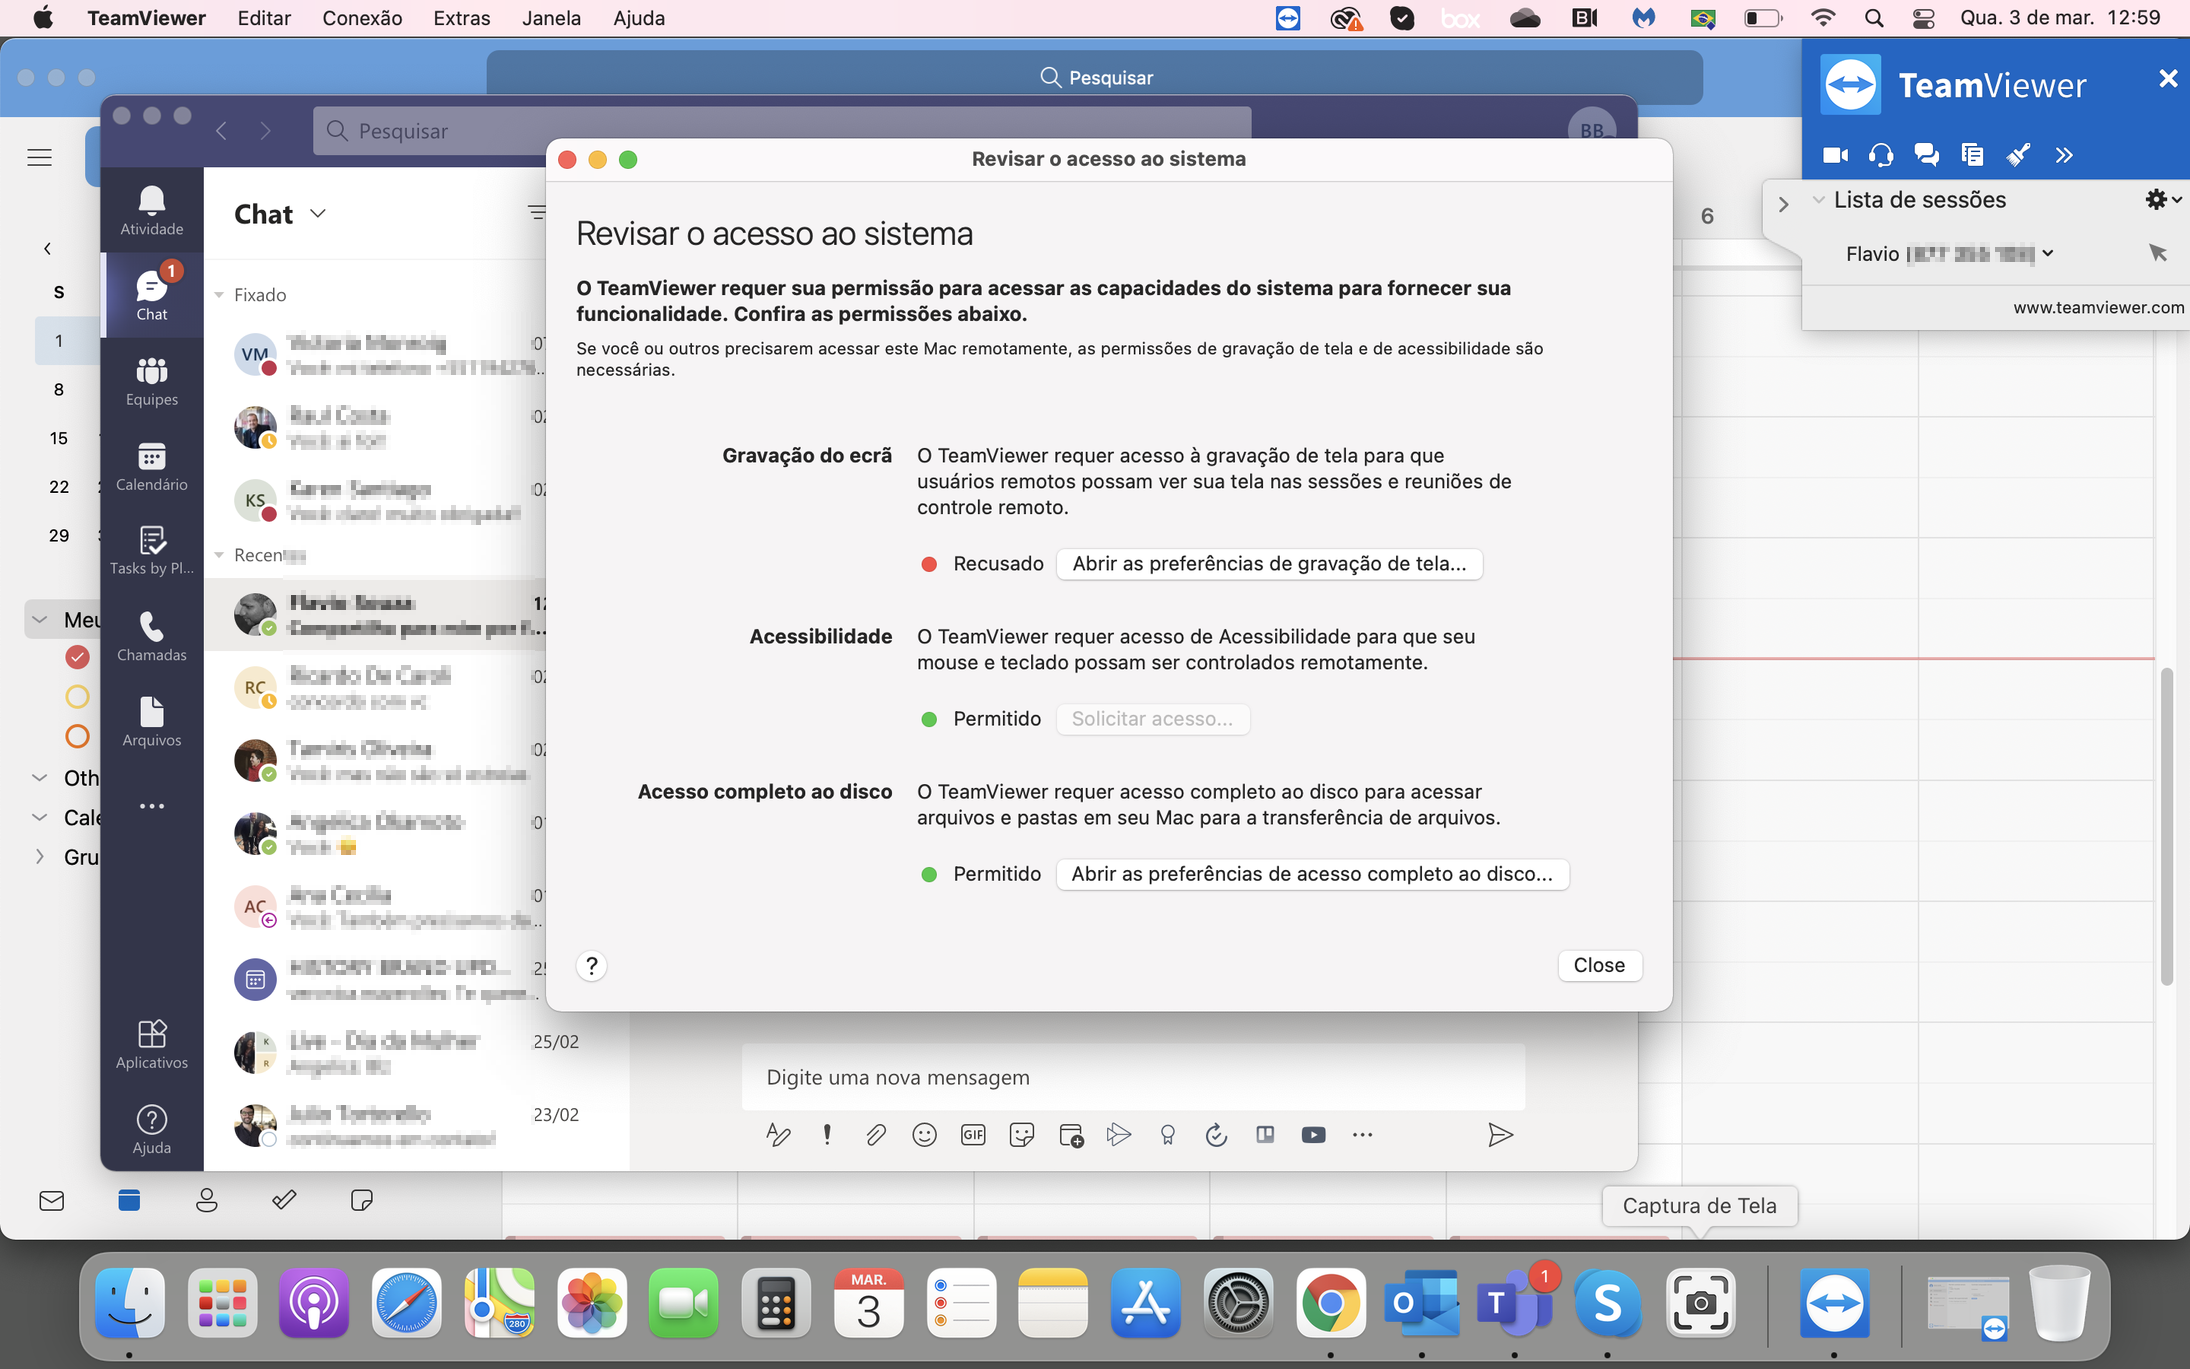Click the message input field
Image resolution: width=2190 pixels, height=1369 pixels.
[1132, 1077]
